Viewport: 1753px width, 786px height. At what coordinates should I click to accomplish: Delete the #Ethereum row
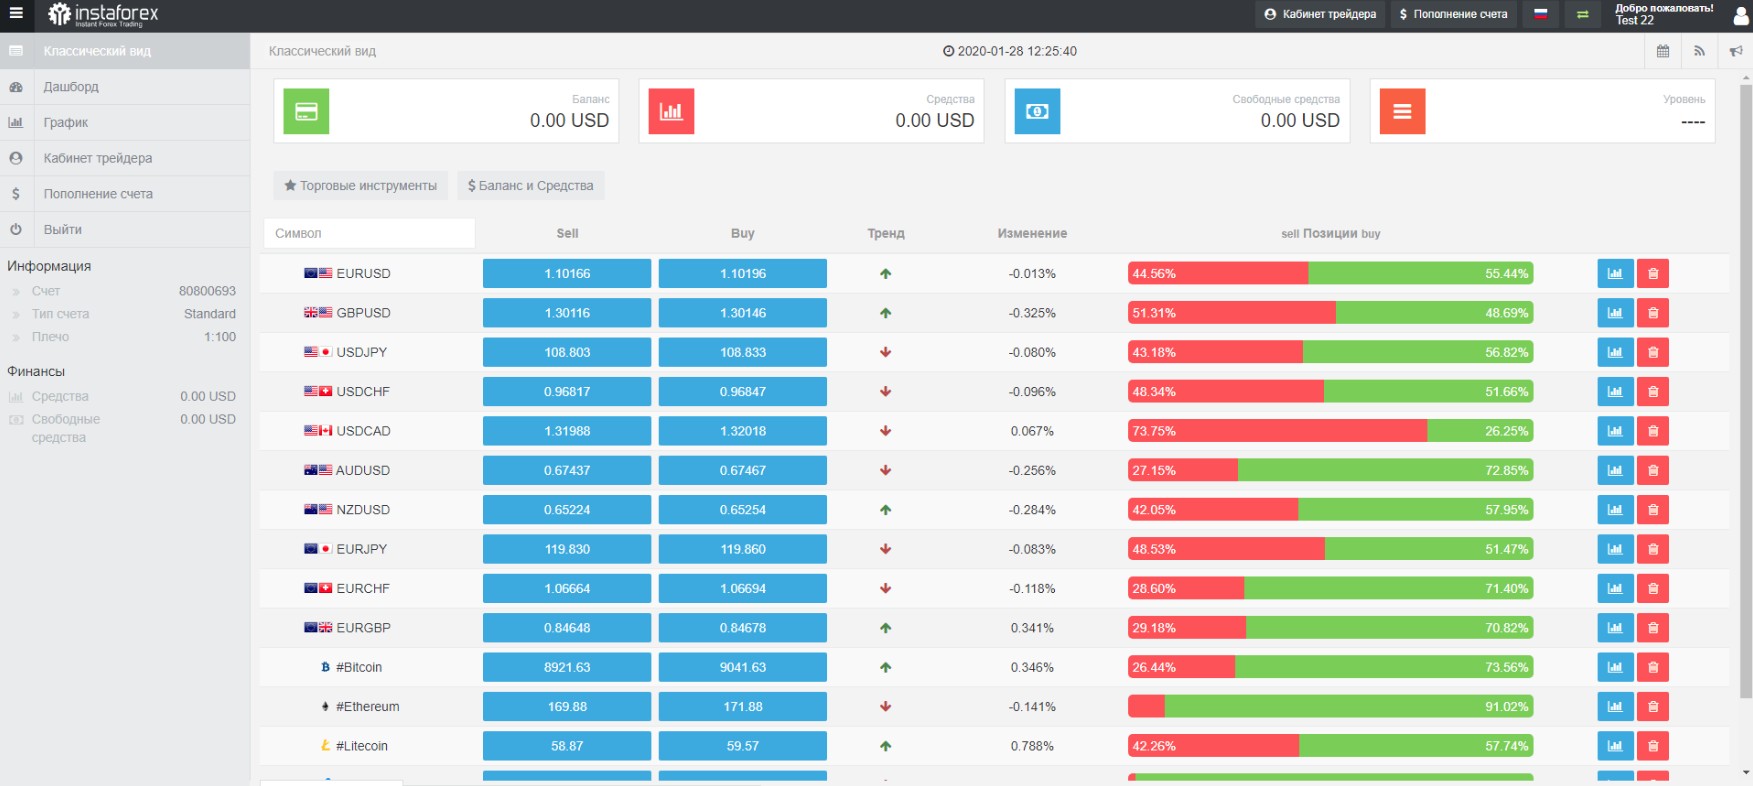[1653, 706]
